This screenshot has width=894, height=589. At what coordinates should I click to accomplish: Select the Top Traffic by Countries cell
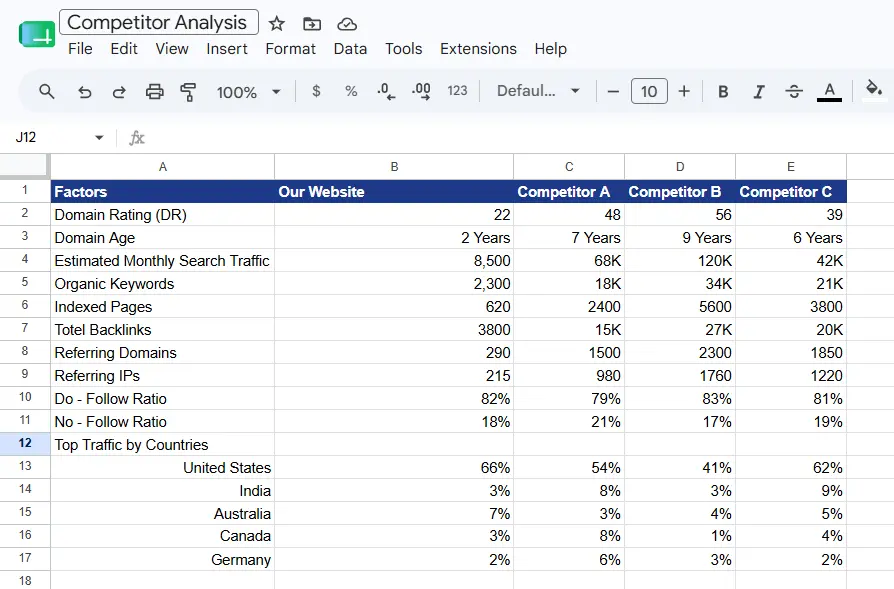(162, 444)
